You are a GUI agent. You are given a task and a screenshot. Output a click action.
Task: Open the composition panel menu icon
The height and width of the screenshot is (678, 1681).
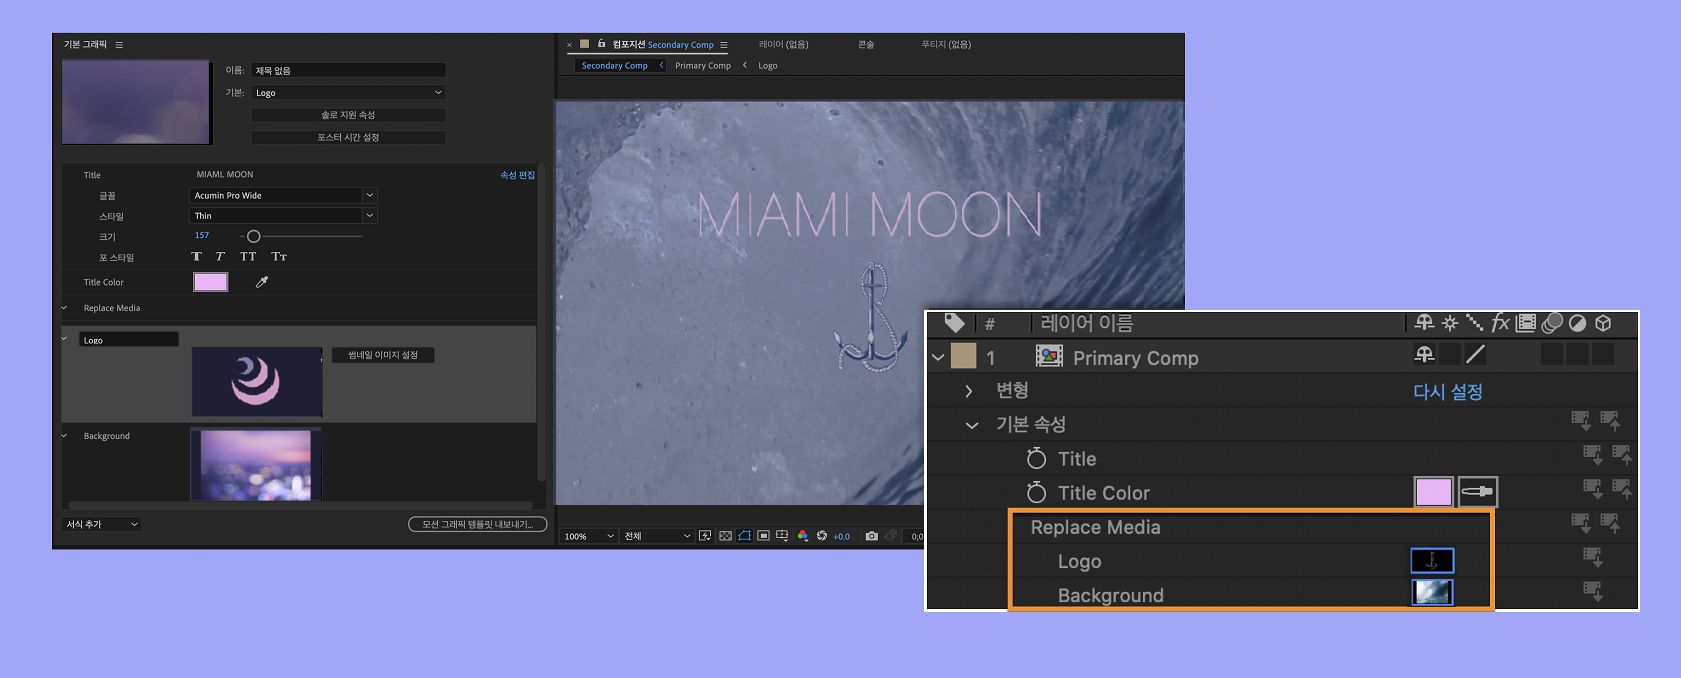pos(724,45)
